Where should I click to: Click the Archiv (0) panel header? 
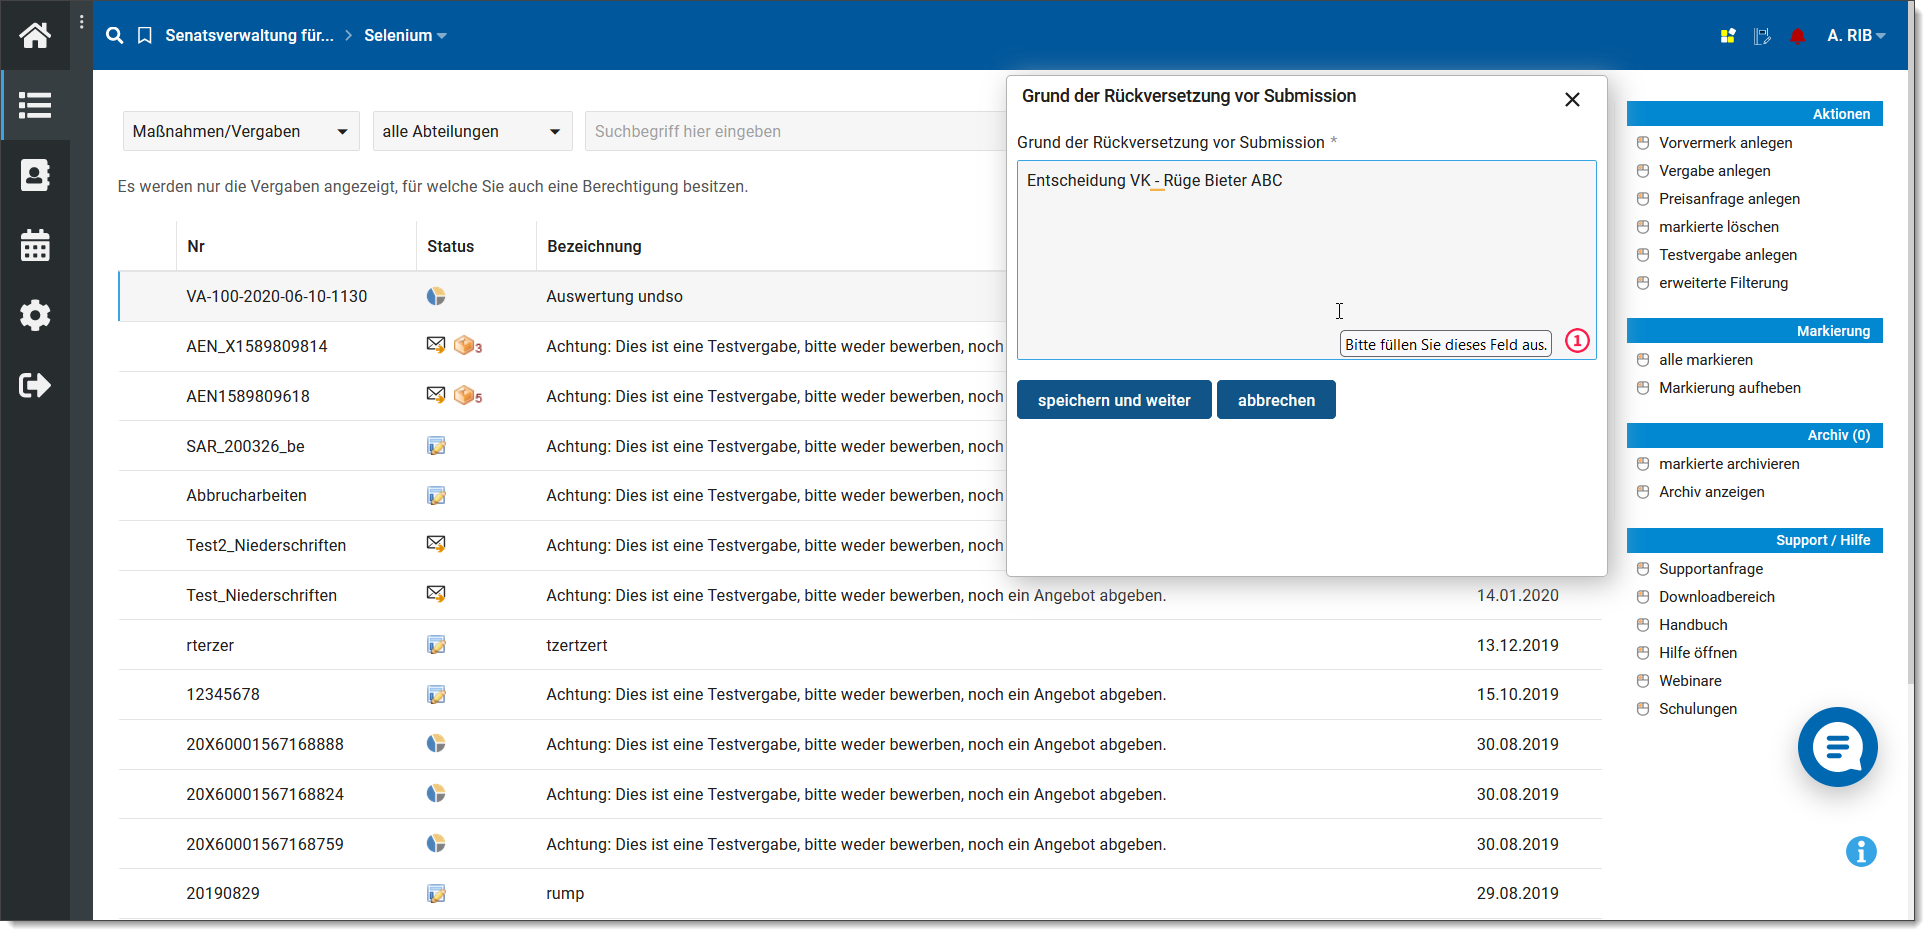click(x=1754, y=435)
